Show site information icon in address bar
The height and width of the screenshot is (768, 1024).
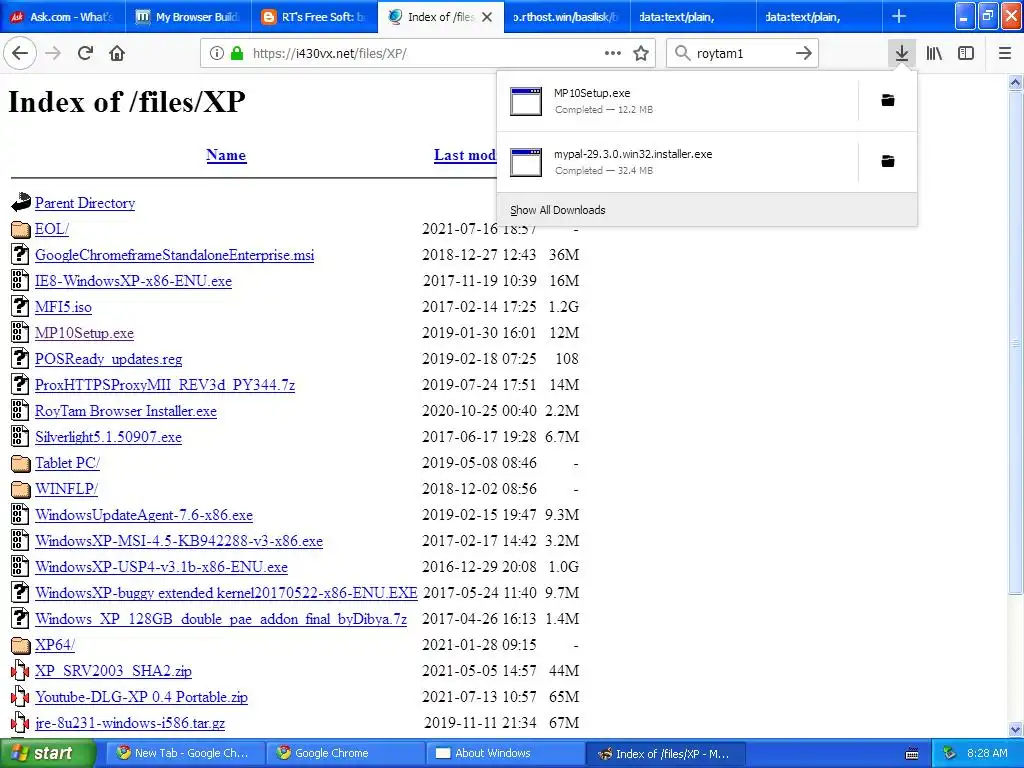click(x=216, y=53)
